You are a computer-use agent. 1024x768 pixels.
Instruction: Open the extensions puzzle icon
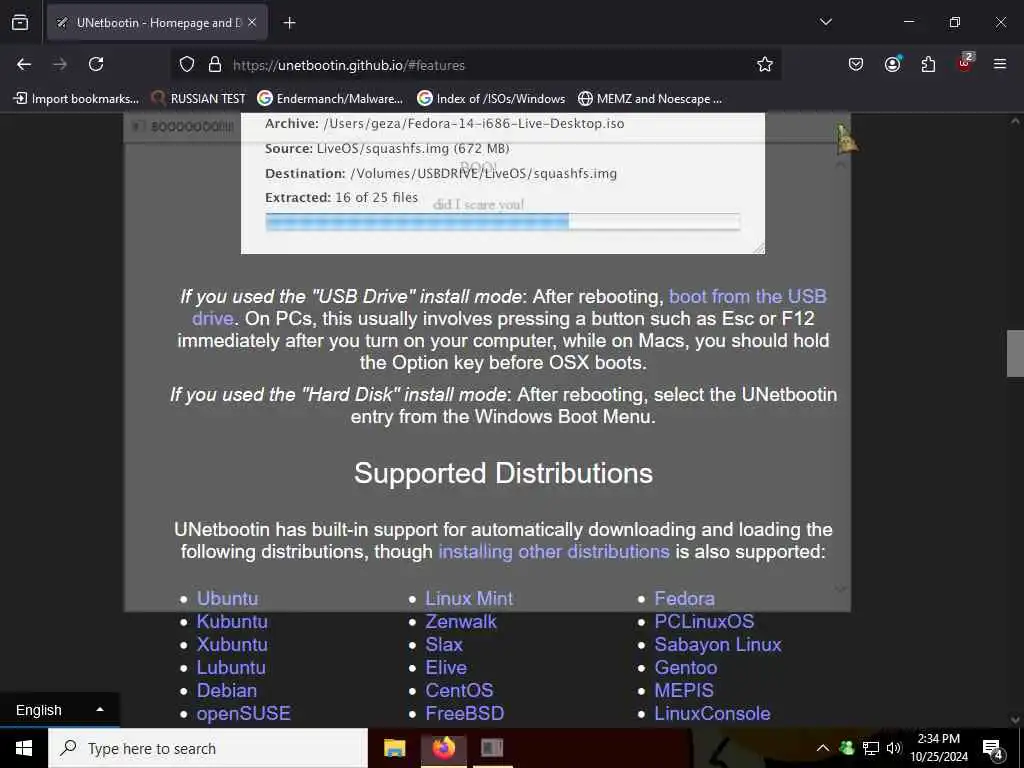pyautogui.click(x=928, y=64)
